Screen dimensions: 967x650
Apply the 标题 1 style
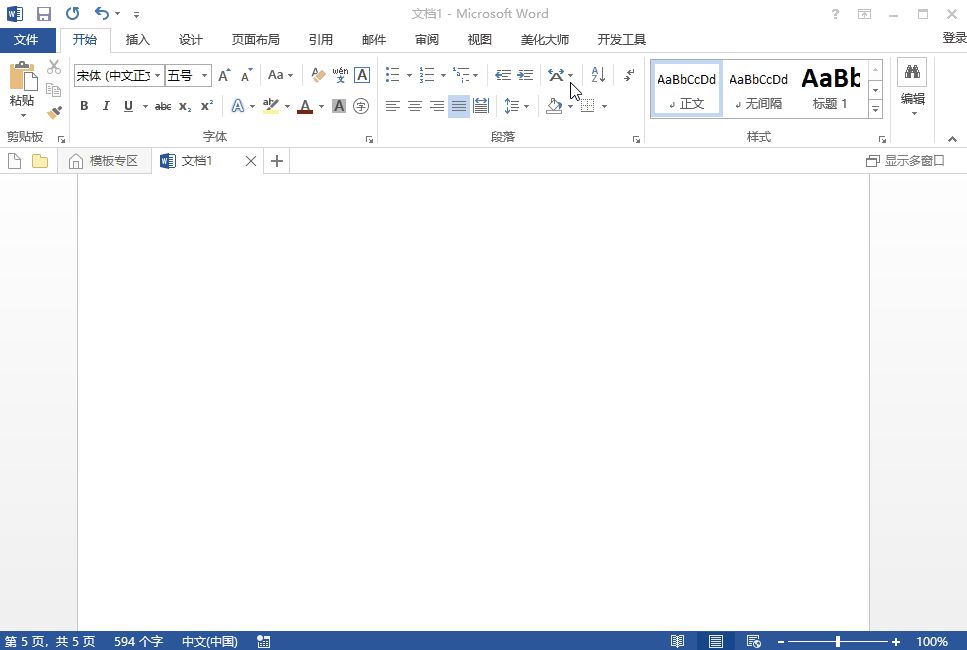[x=830, y=88]
